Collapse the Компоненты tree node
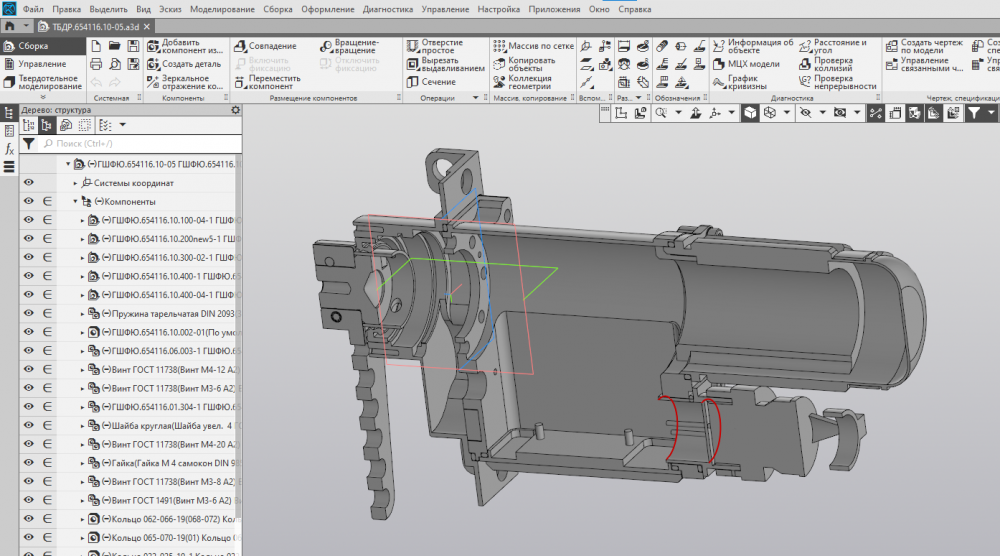 coord(76,201)
